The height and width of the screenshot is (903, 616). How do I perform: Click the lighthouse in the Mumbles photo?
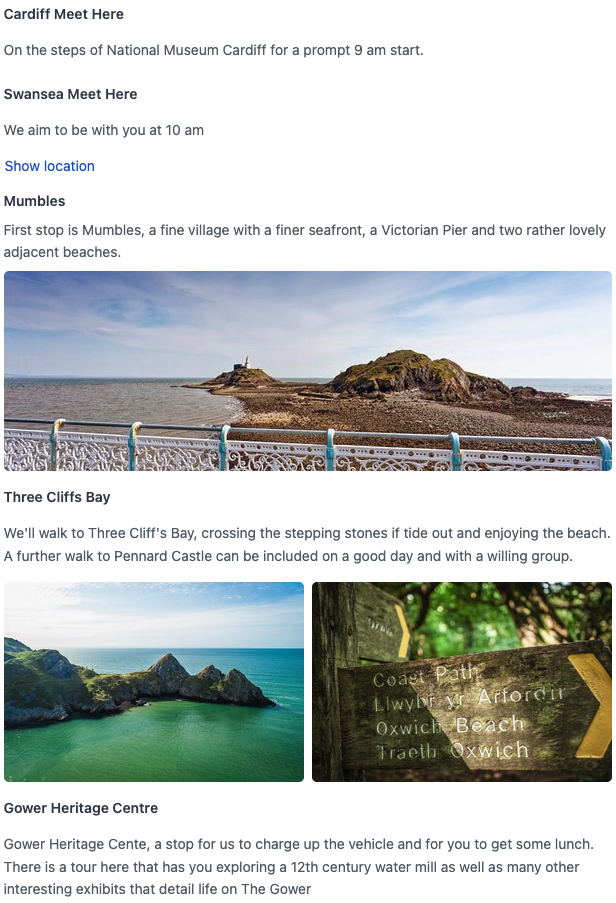tap(248, 362)
